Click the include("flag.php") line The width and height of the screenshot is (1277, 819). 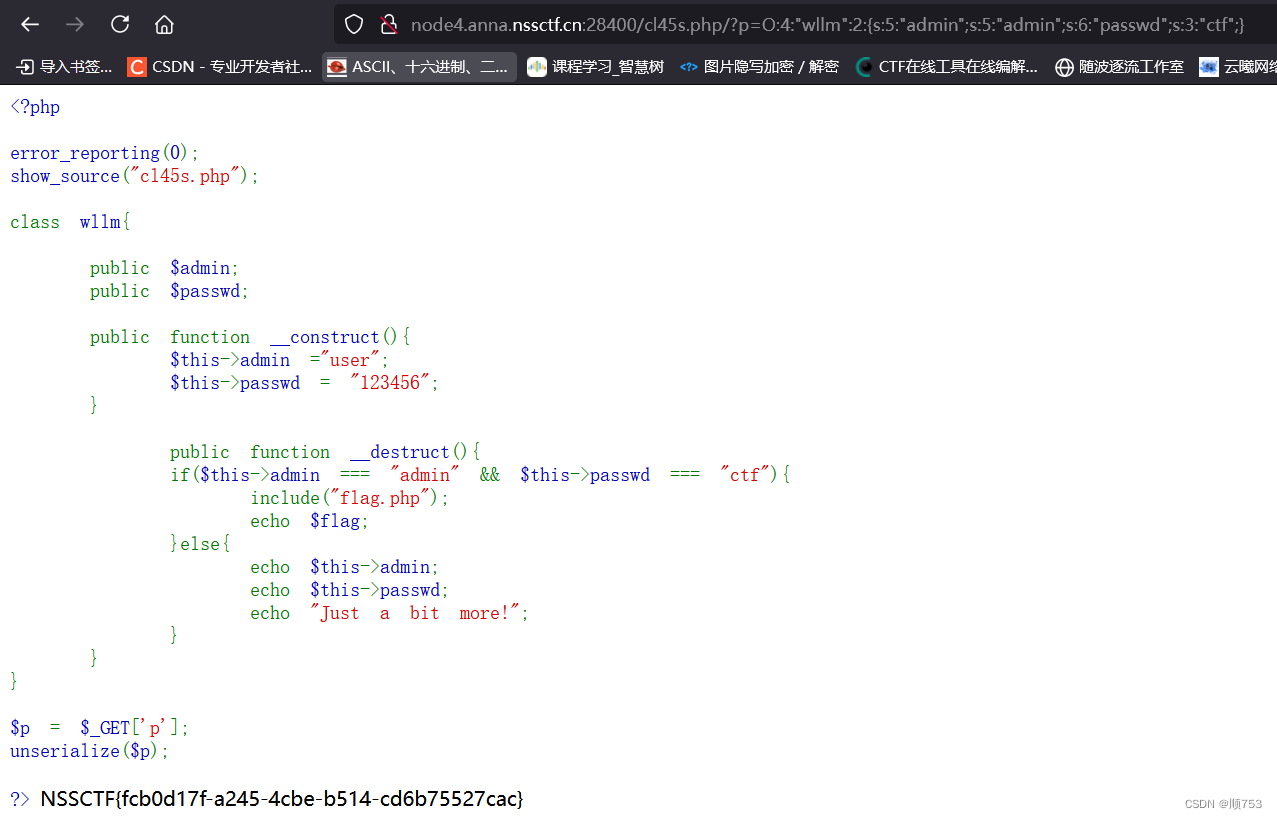pos(350,498)
